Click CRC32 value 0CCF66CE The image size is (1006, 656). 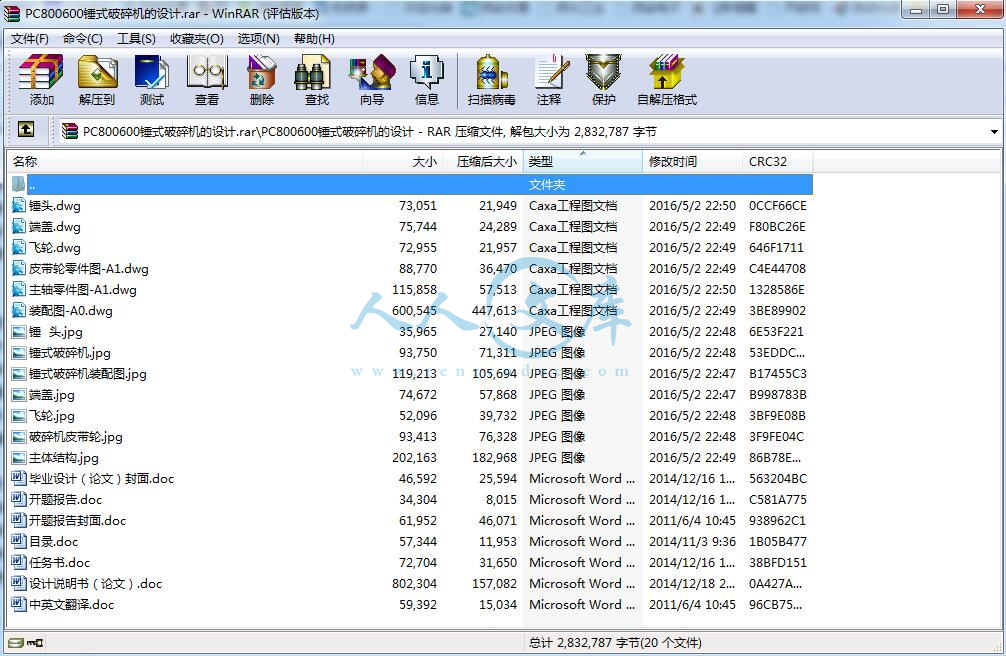click(x=778, y=205)
